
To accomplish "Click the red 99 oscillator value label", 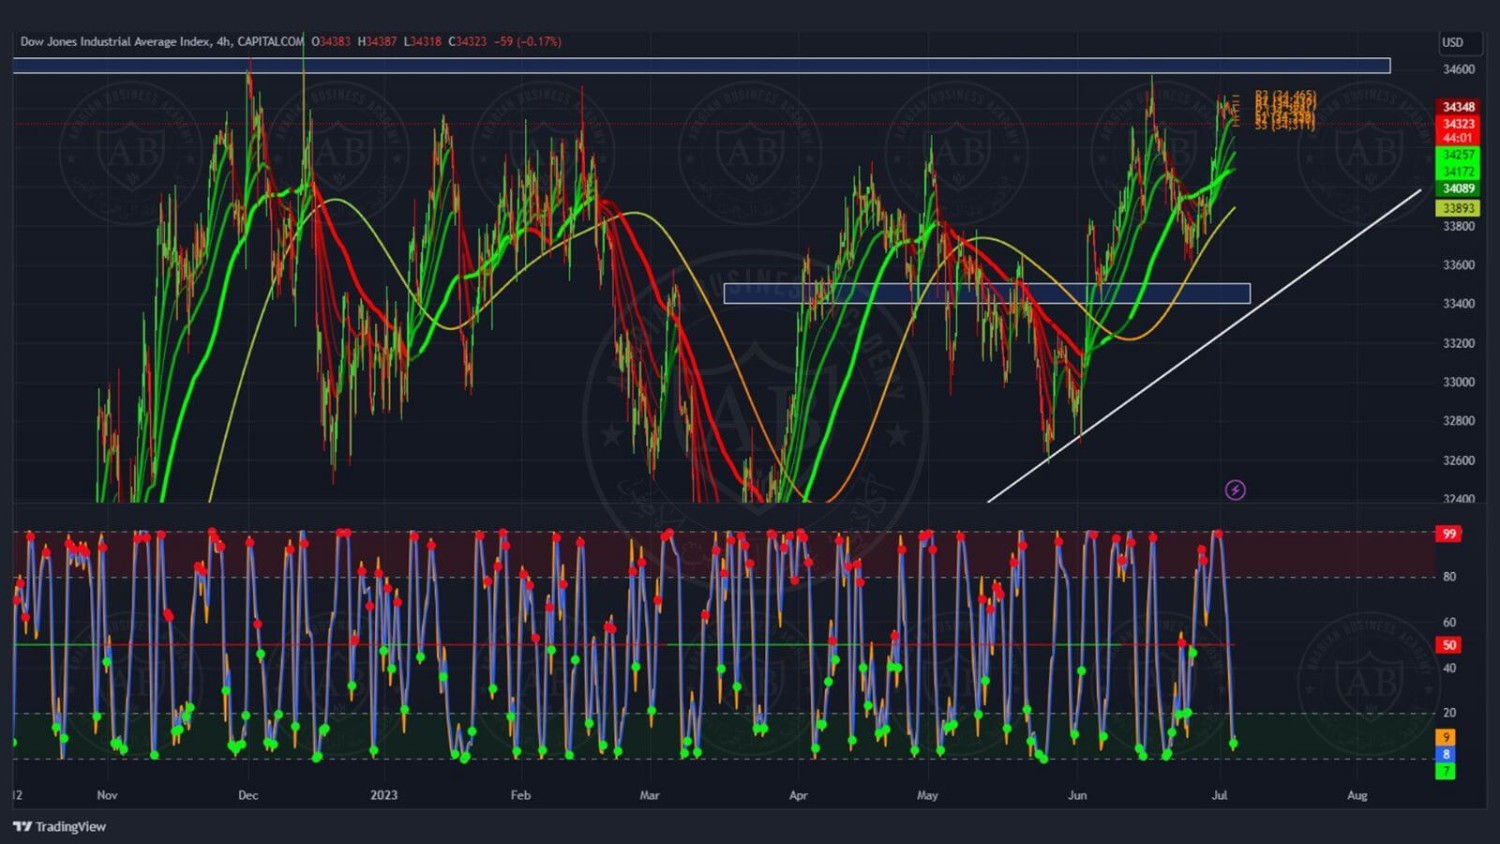I will (x=1448, y=534).
